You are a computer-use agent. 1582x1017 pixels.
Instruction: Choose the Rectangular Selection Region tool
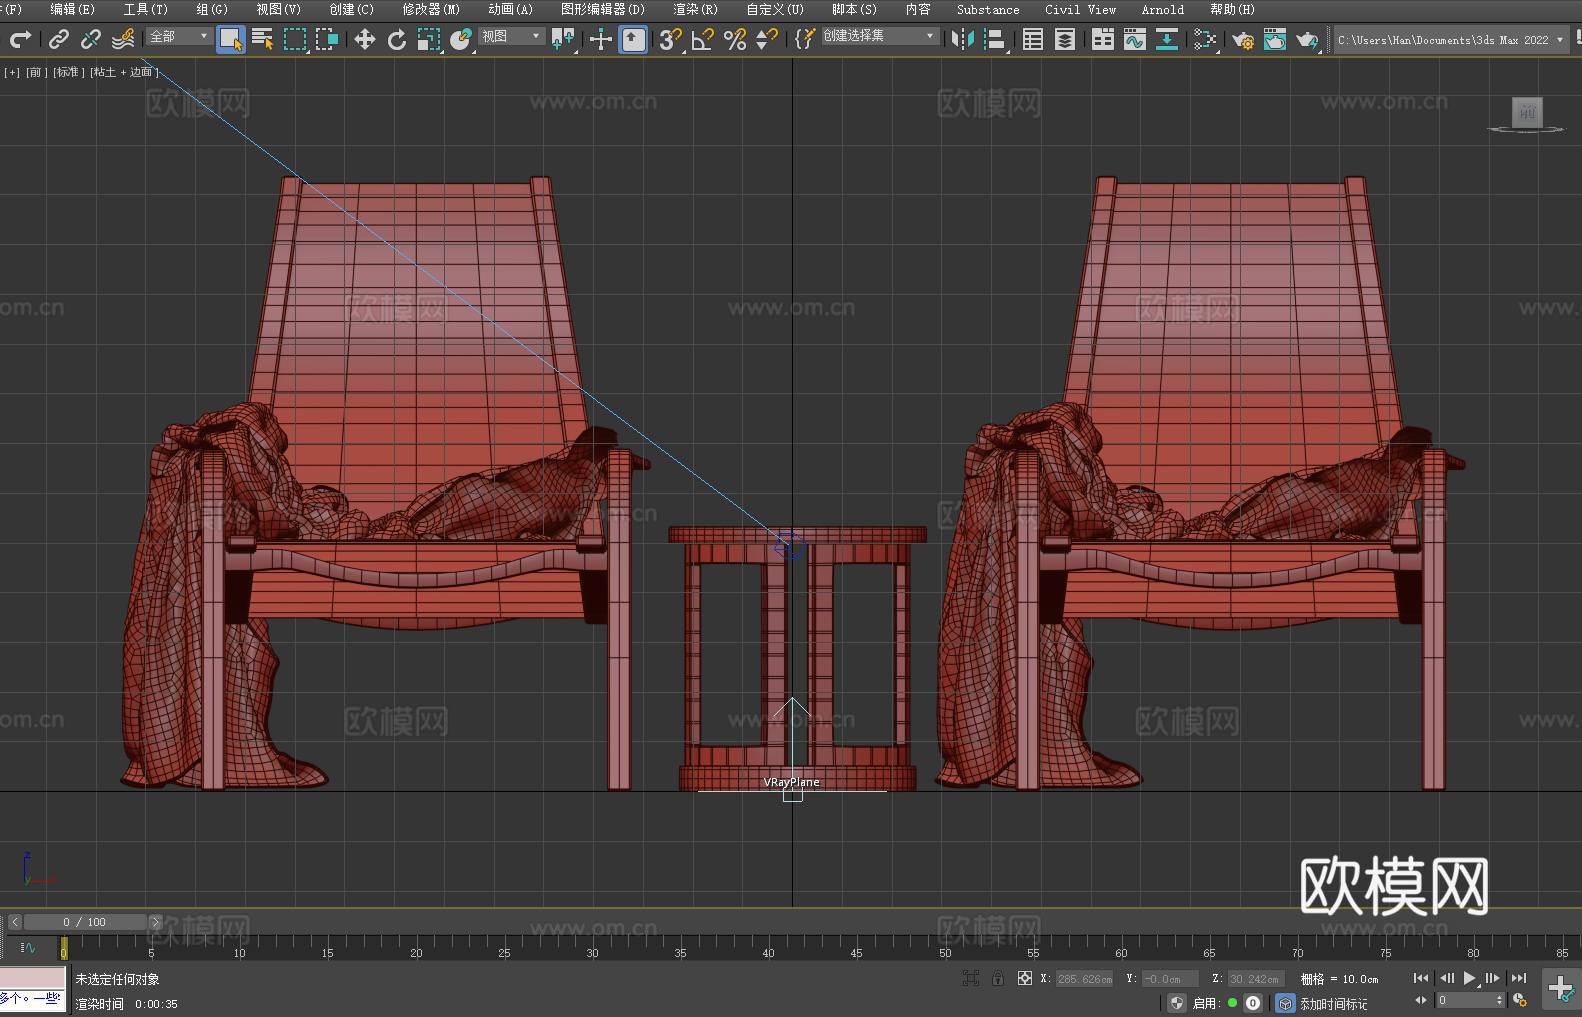click(295, 40)
